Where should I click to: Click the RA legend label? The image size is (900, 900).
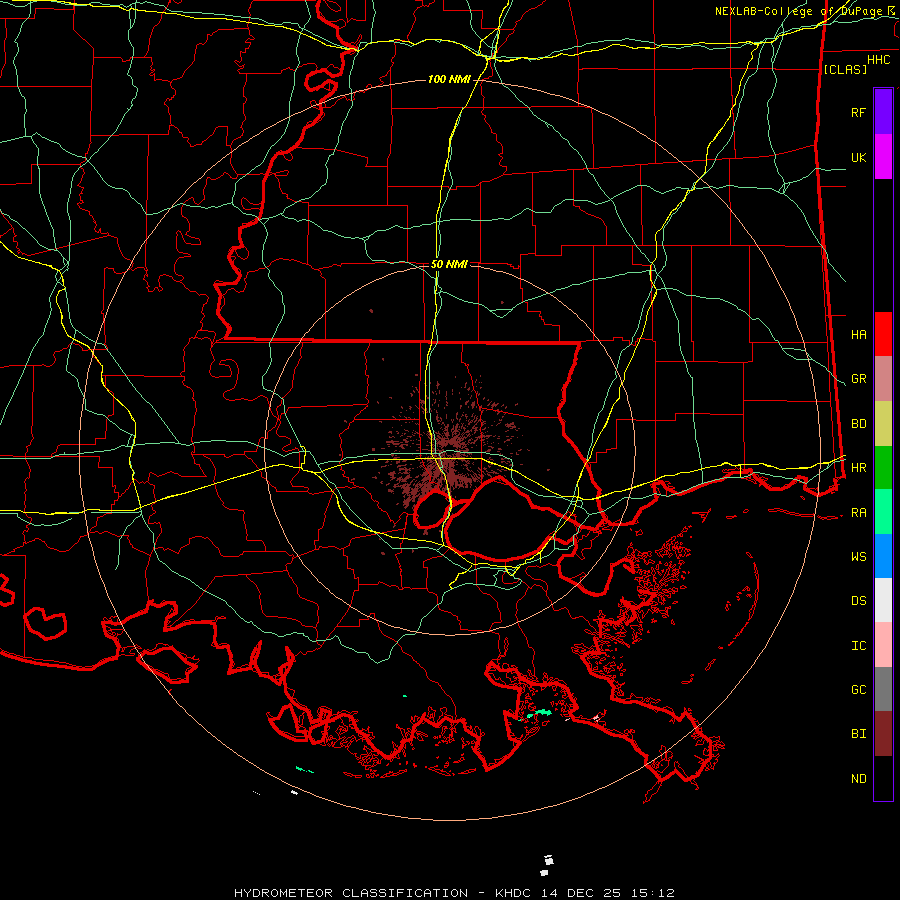pyautogui.click(x=858, y=513)
